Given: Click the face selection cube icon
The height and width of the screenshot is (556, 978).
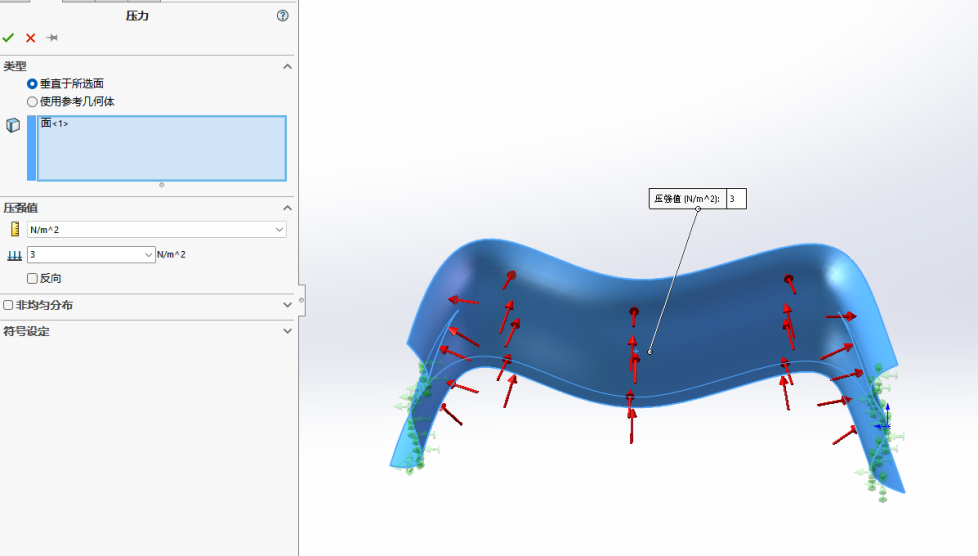Looking at the screenshot, I should (13, 125).
